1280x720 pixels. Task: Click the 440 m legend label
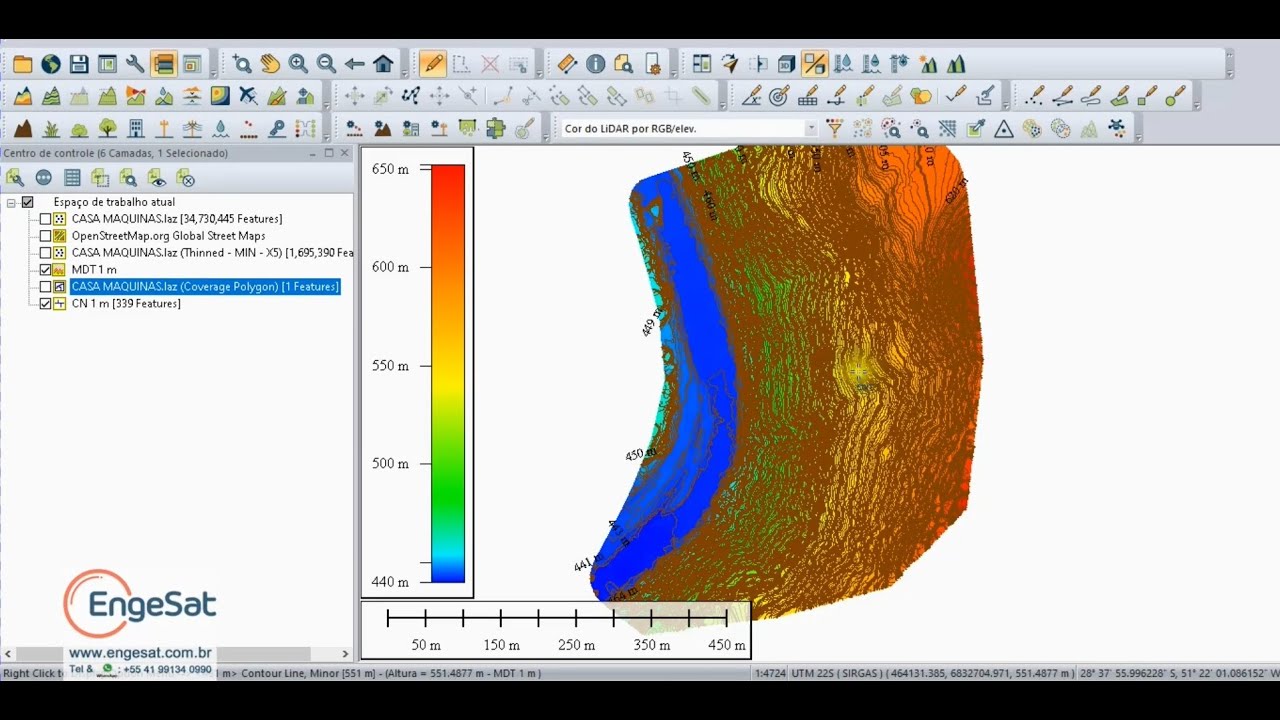pos(390,582)
